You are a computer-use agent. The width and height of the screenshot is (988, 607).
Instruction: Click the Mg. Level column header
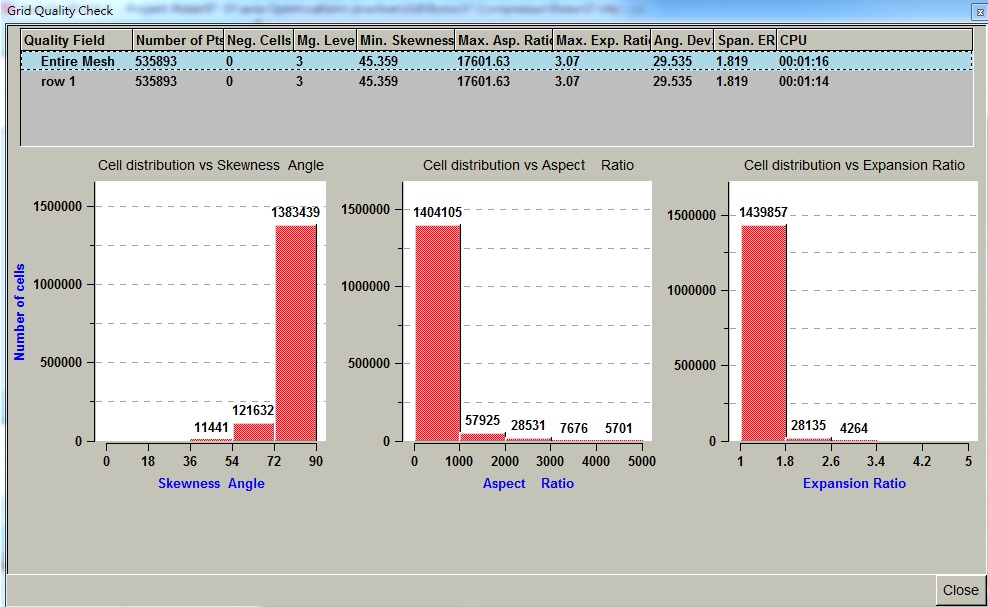pyautogui.click(x=325, y=40)
